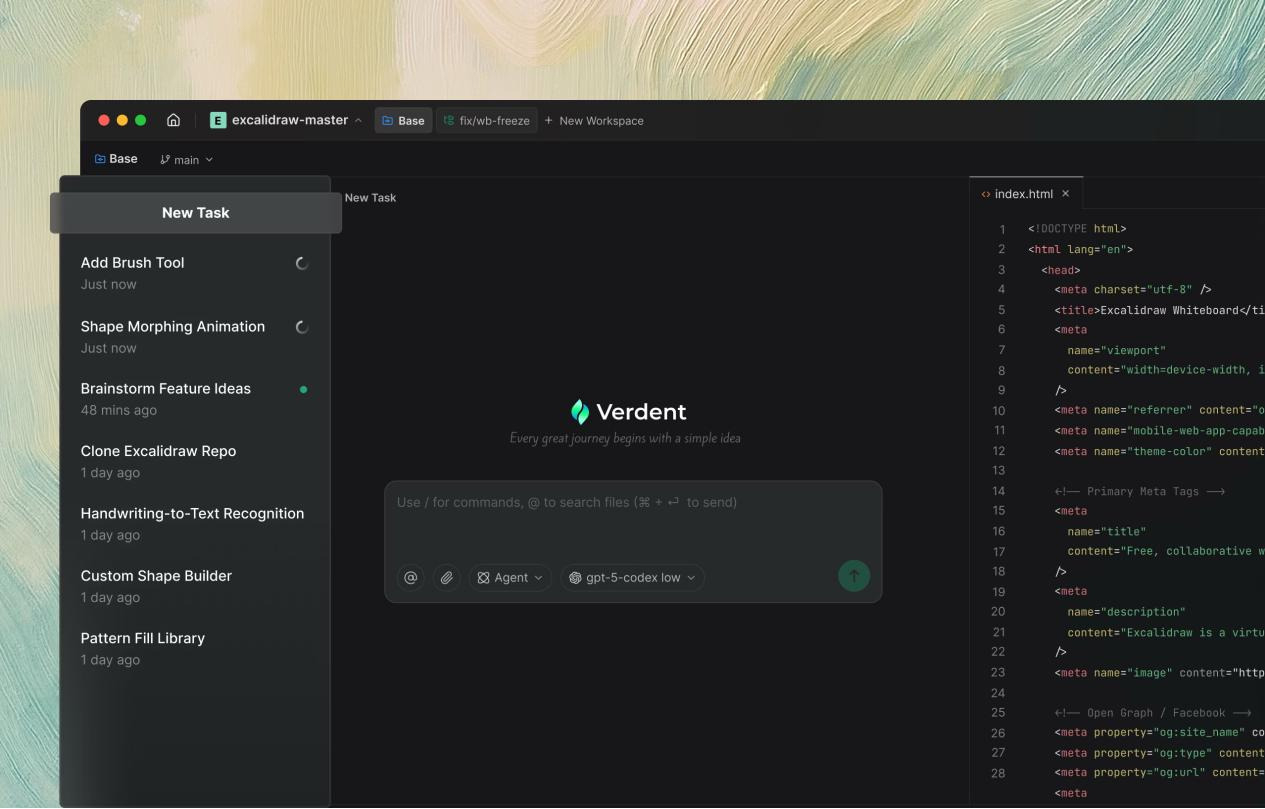Switch to the fix/wb-freeze workspace tab
Image resolution: width=1265 pixels, height=809 pixels.
(x=487, y=120)
